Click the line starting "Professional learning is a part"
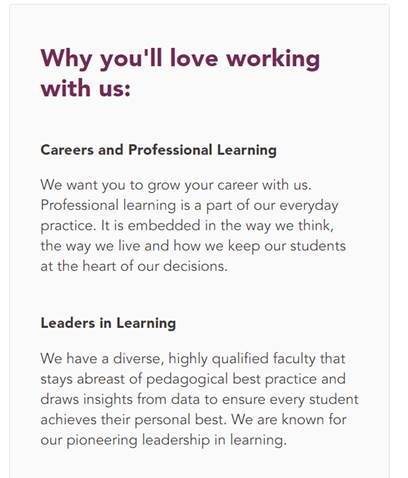This screenshot has width=408, height=478. 189,206
